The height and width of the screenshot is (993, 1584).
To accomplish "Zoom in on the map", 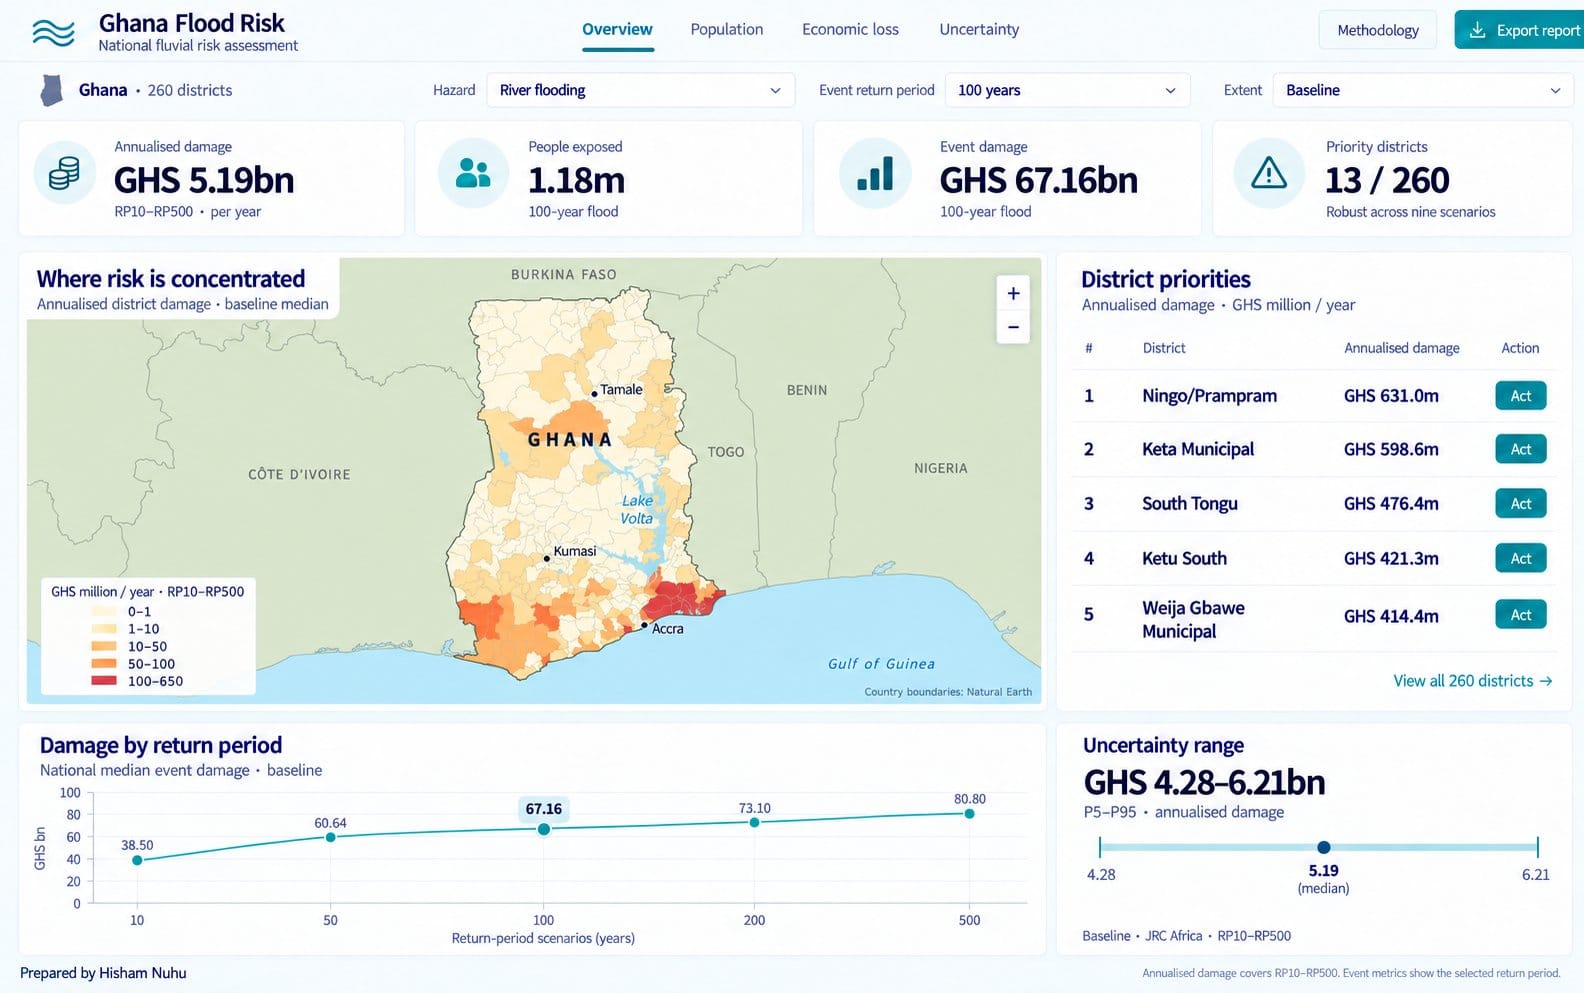I will click(x=1013, y=293).
